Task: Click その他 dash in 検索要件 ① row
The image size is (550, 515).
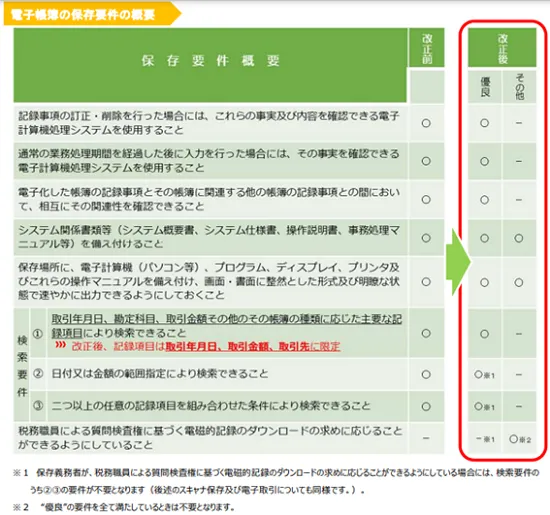Action: (519, 334)
